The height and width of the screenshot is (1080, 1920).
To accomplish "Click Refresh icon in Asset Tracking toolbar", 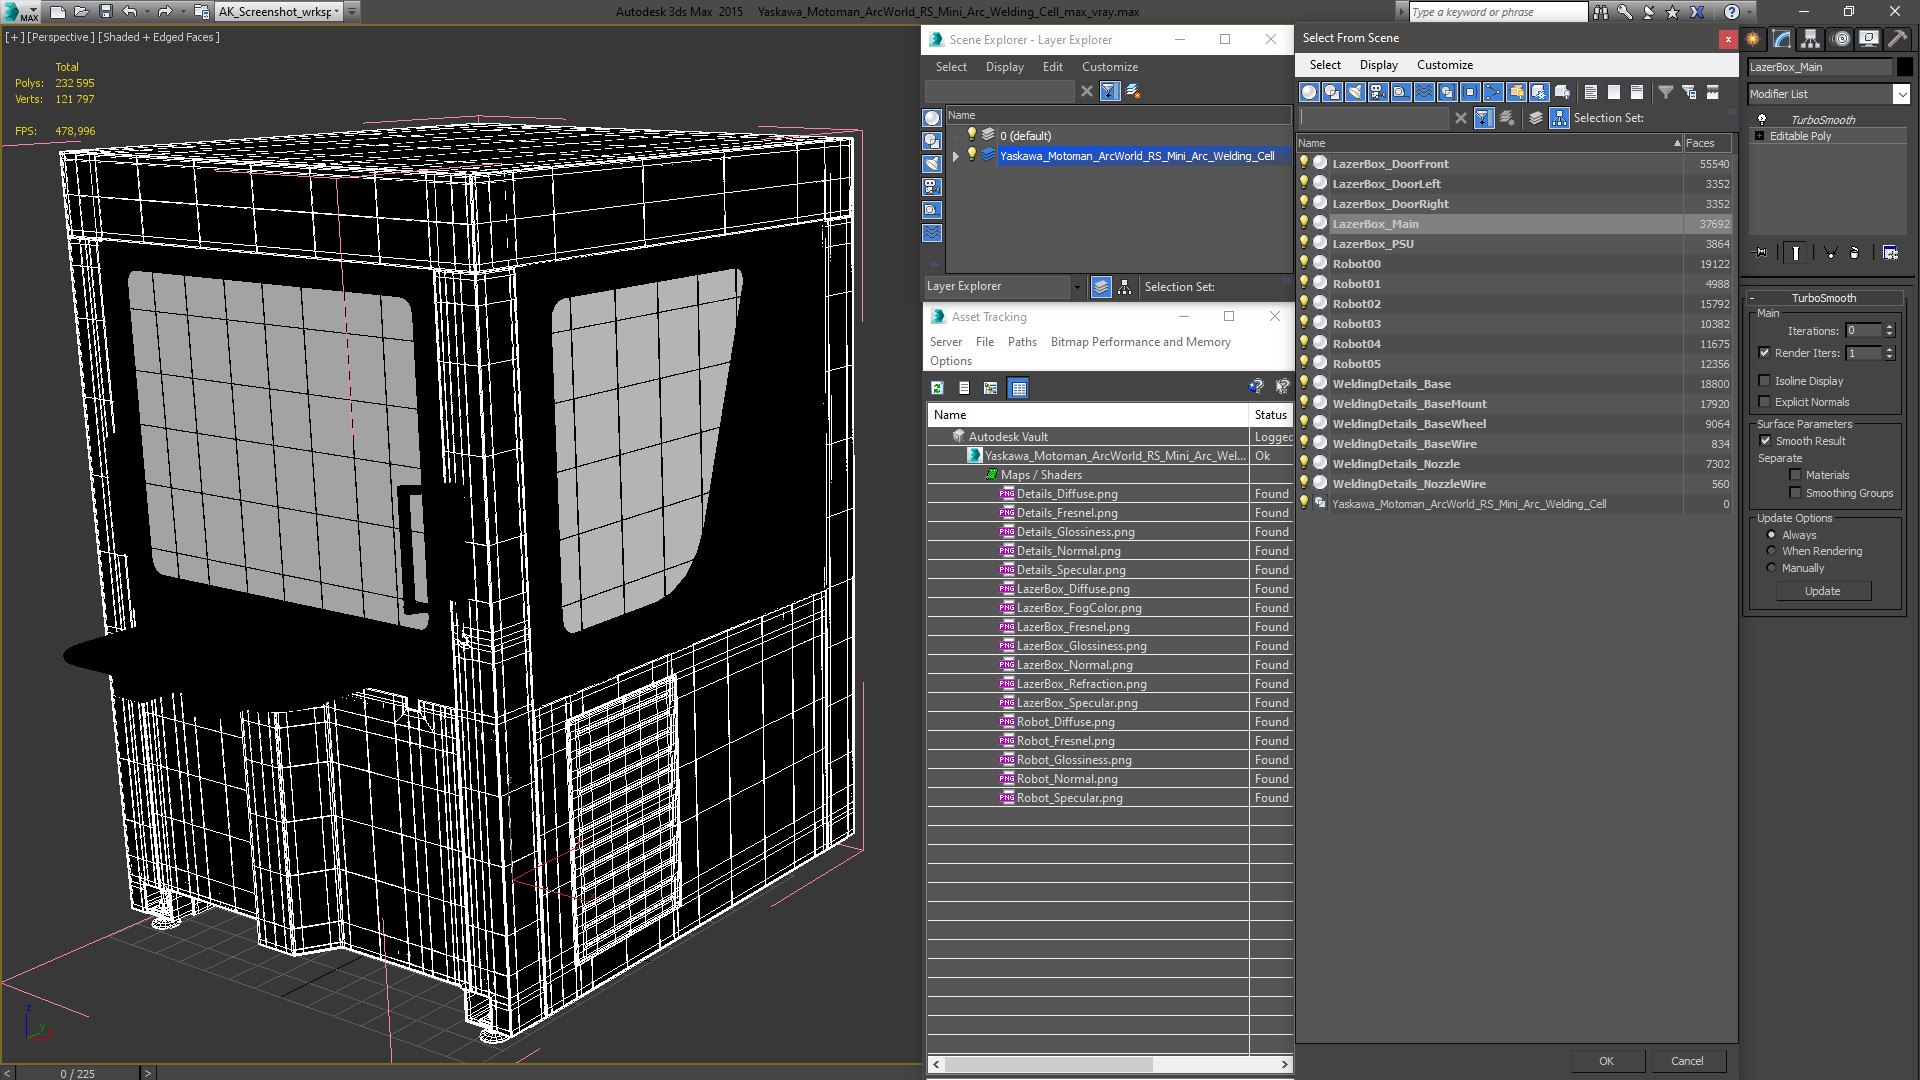I will coord(937,388).
